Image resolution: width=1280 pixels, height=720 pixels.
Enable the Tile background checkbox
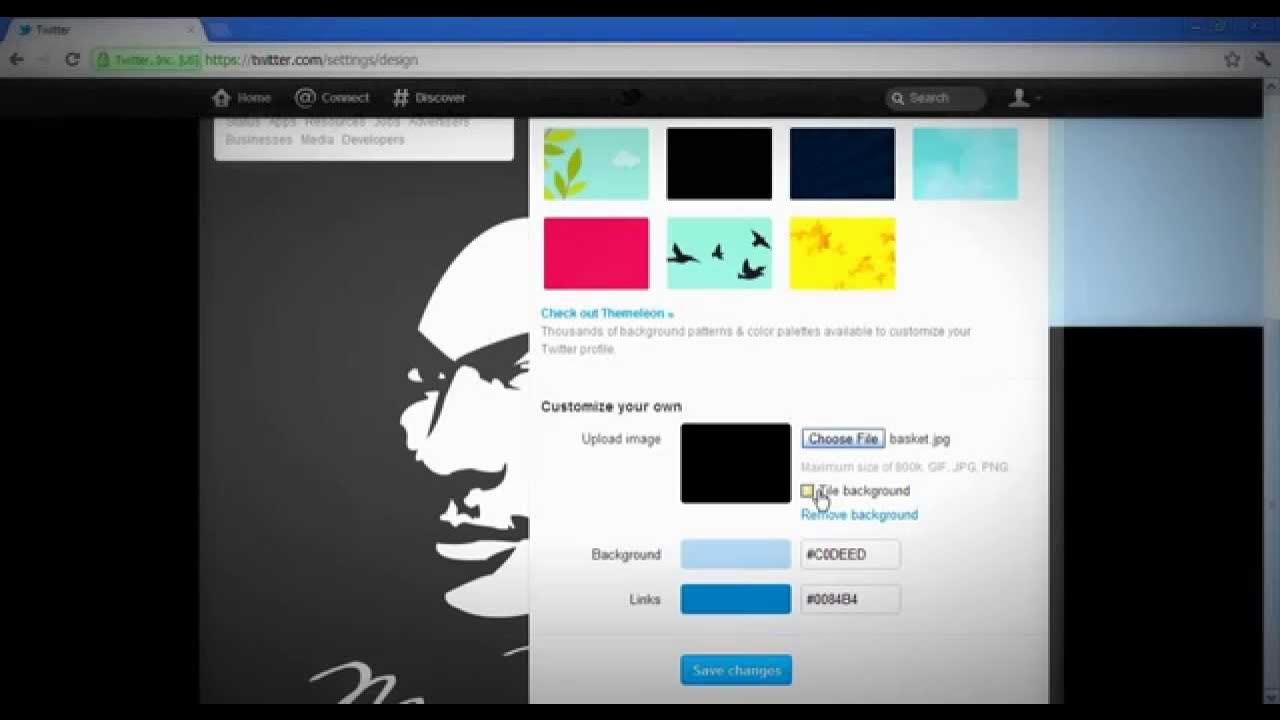click(807, 491)
